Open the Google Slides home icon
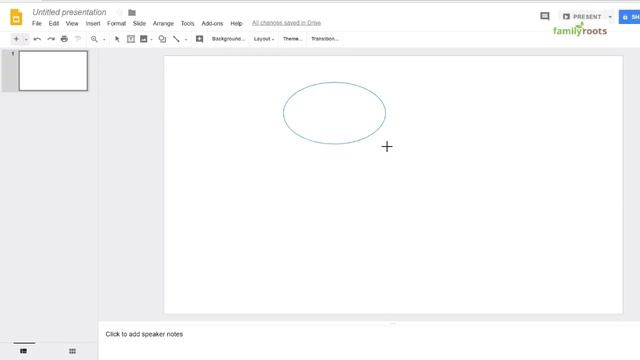640x360 pixels. point(16,17)
